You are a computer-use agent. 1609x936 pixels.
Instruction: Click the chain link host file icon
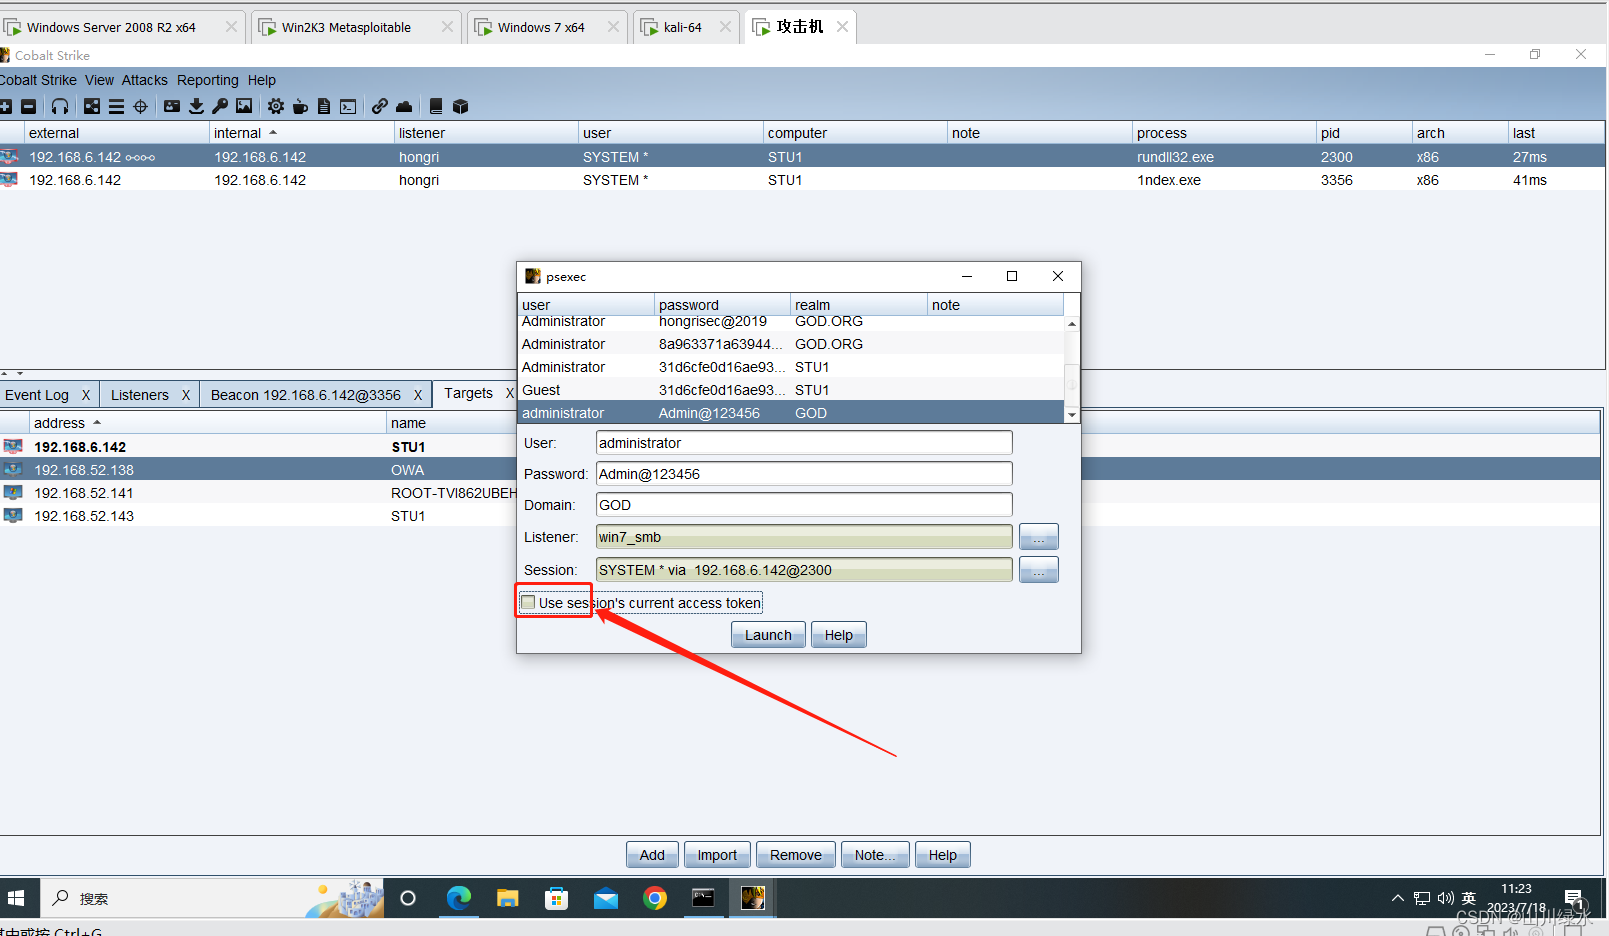[380, 106]
